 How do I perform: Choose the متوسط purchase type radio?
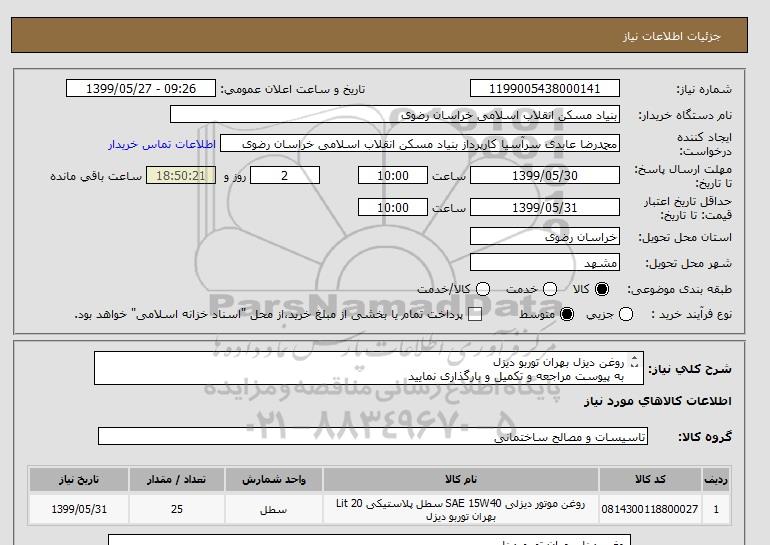[x=567, y=314]
